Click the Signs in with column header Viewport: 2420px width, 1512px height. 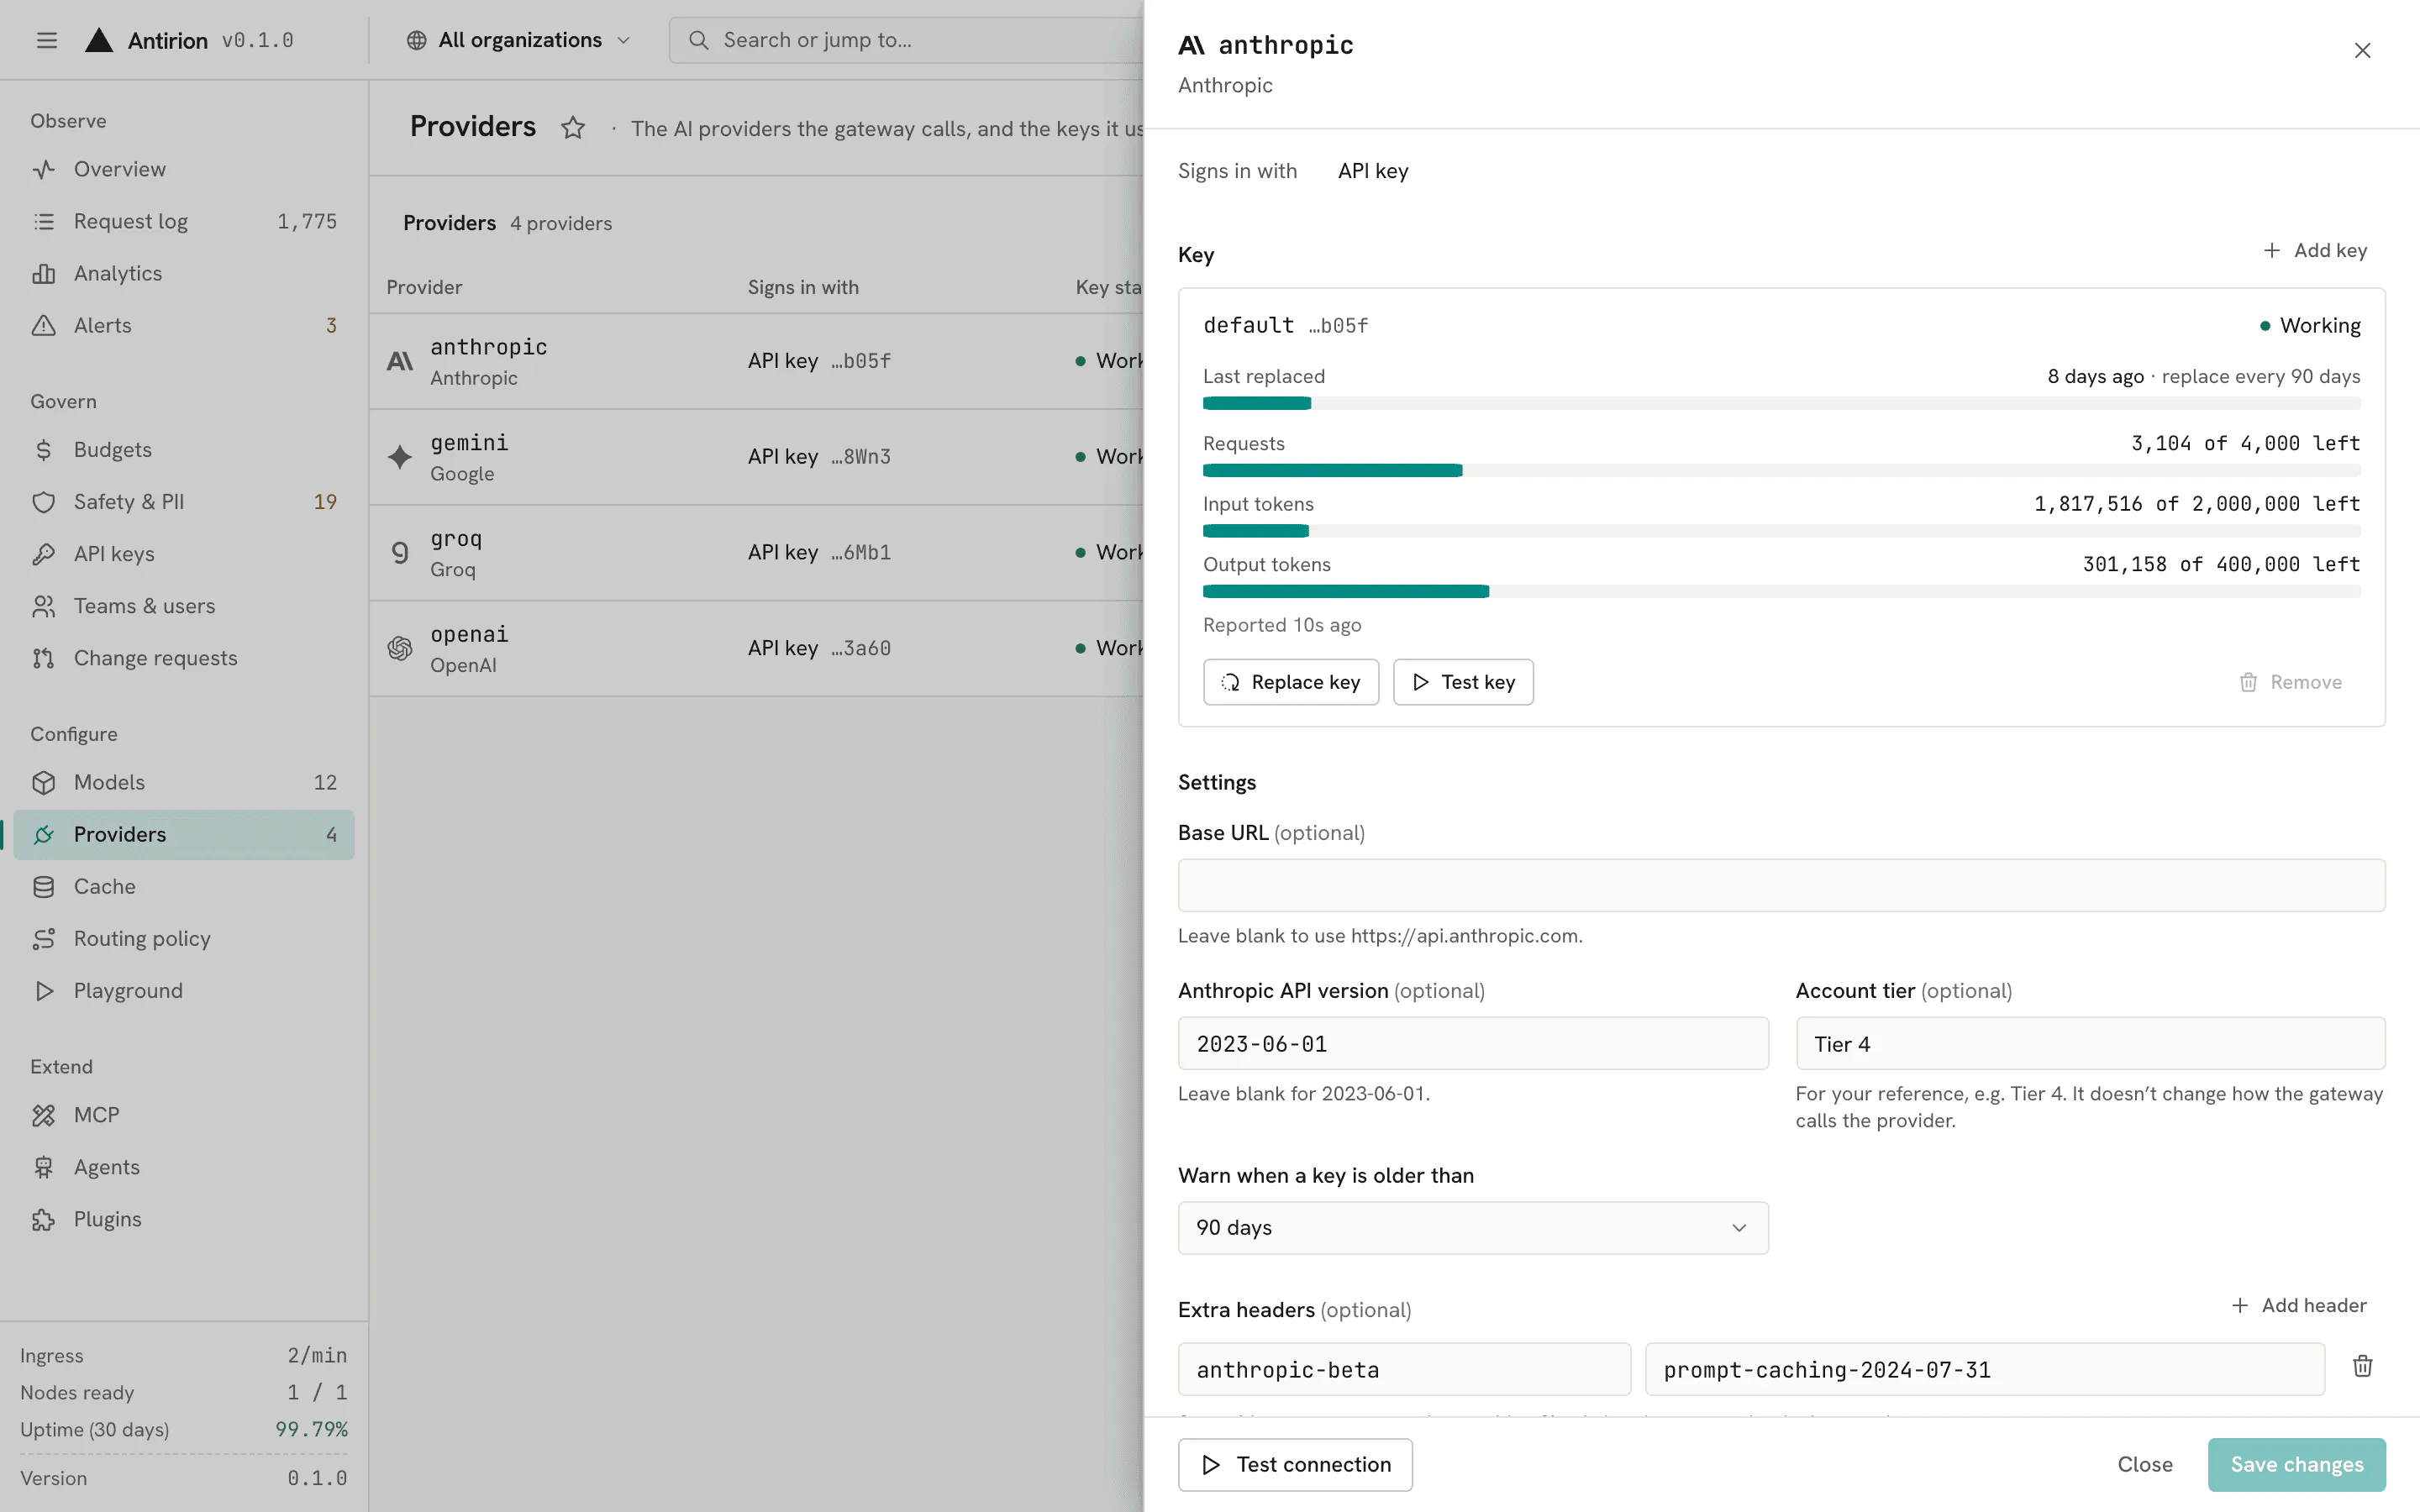[803, 287]
